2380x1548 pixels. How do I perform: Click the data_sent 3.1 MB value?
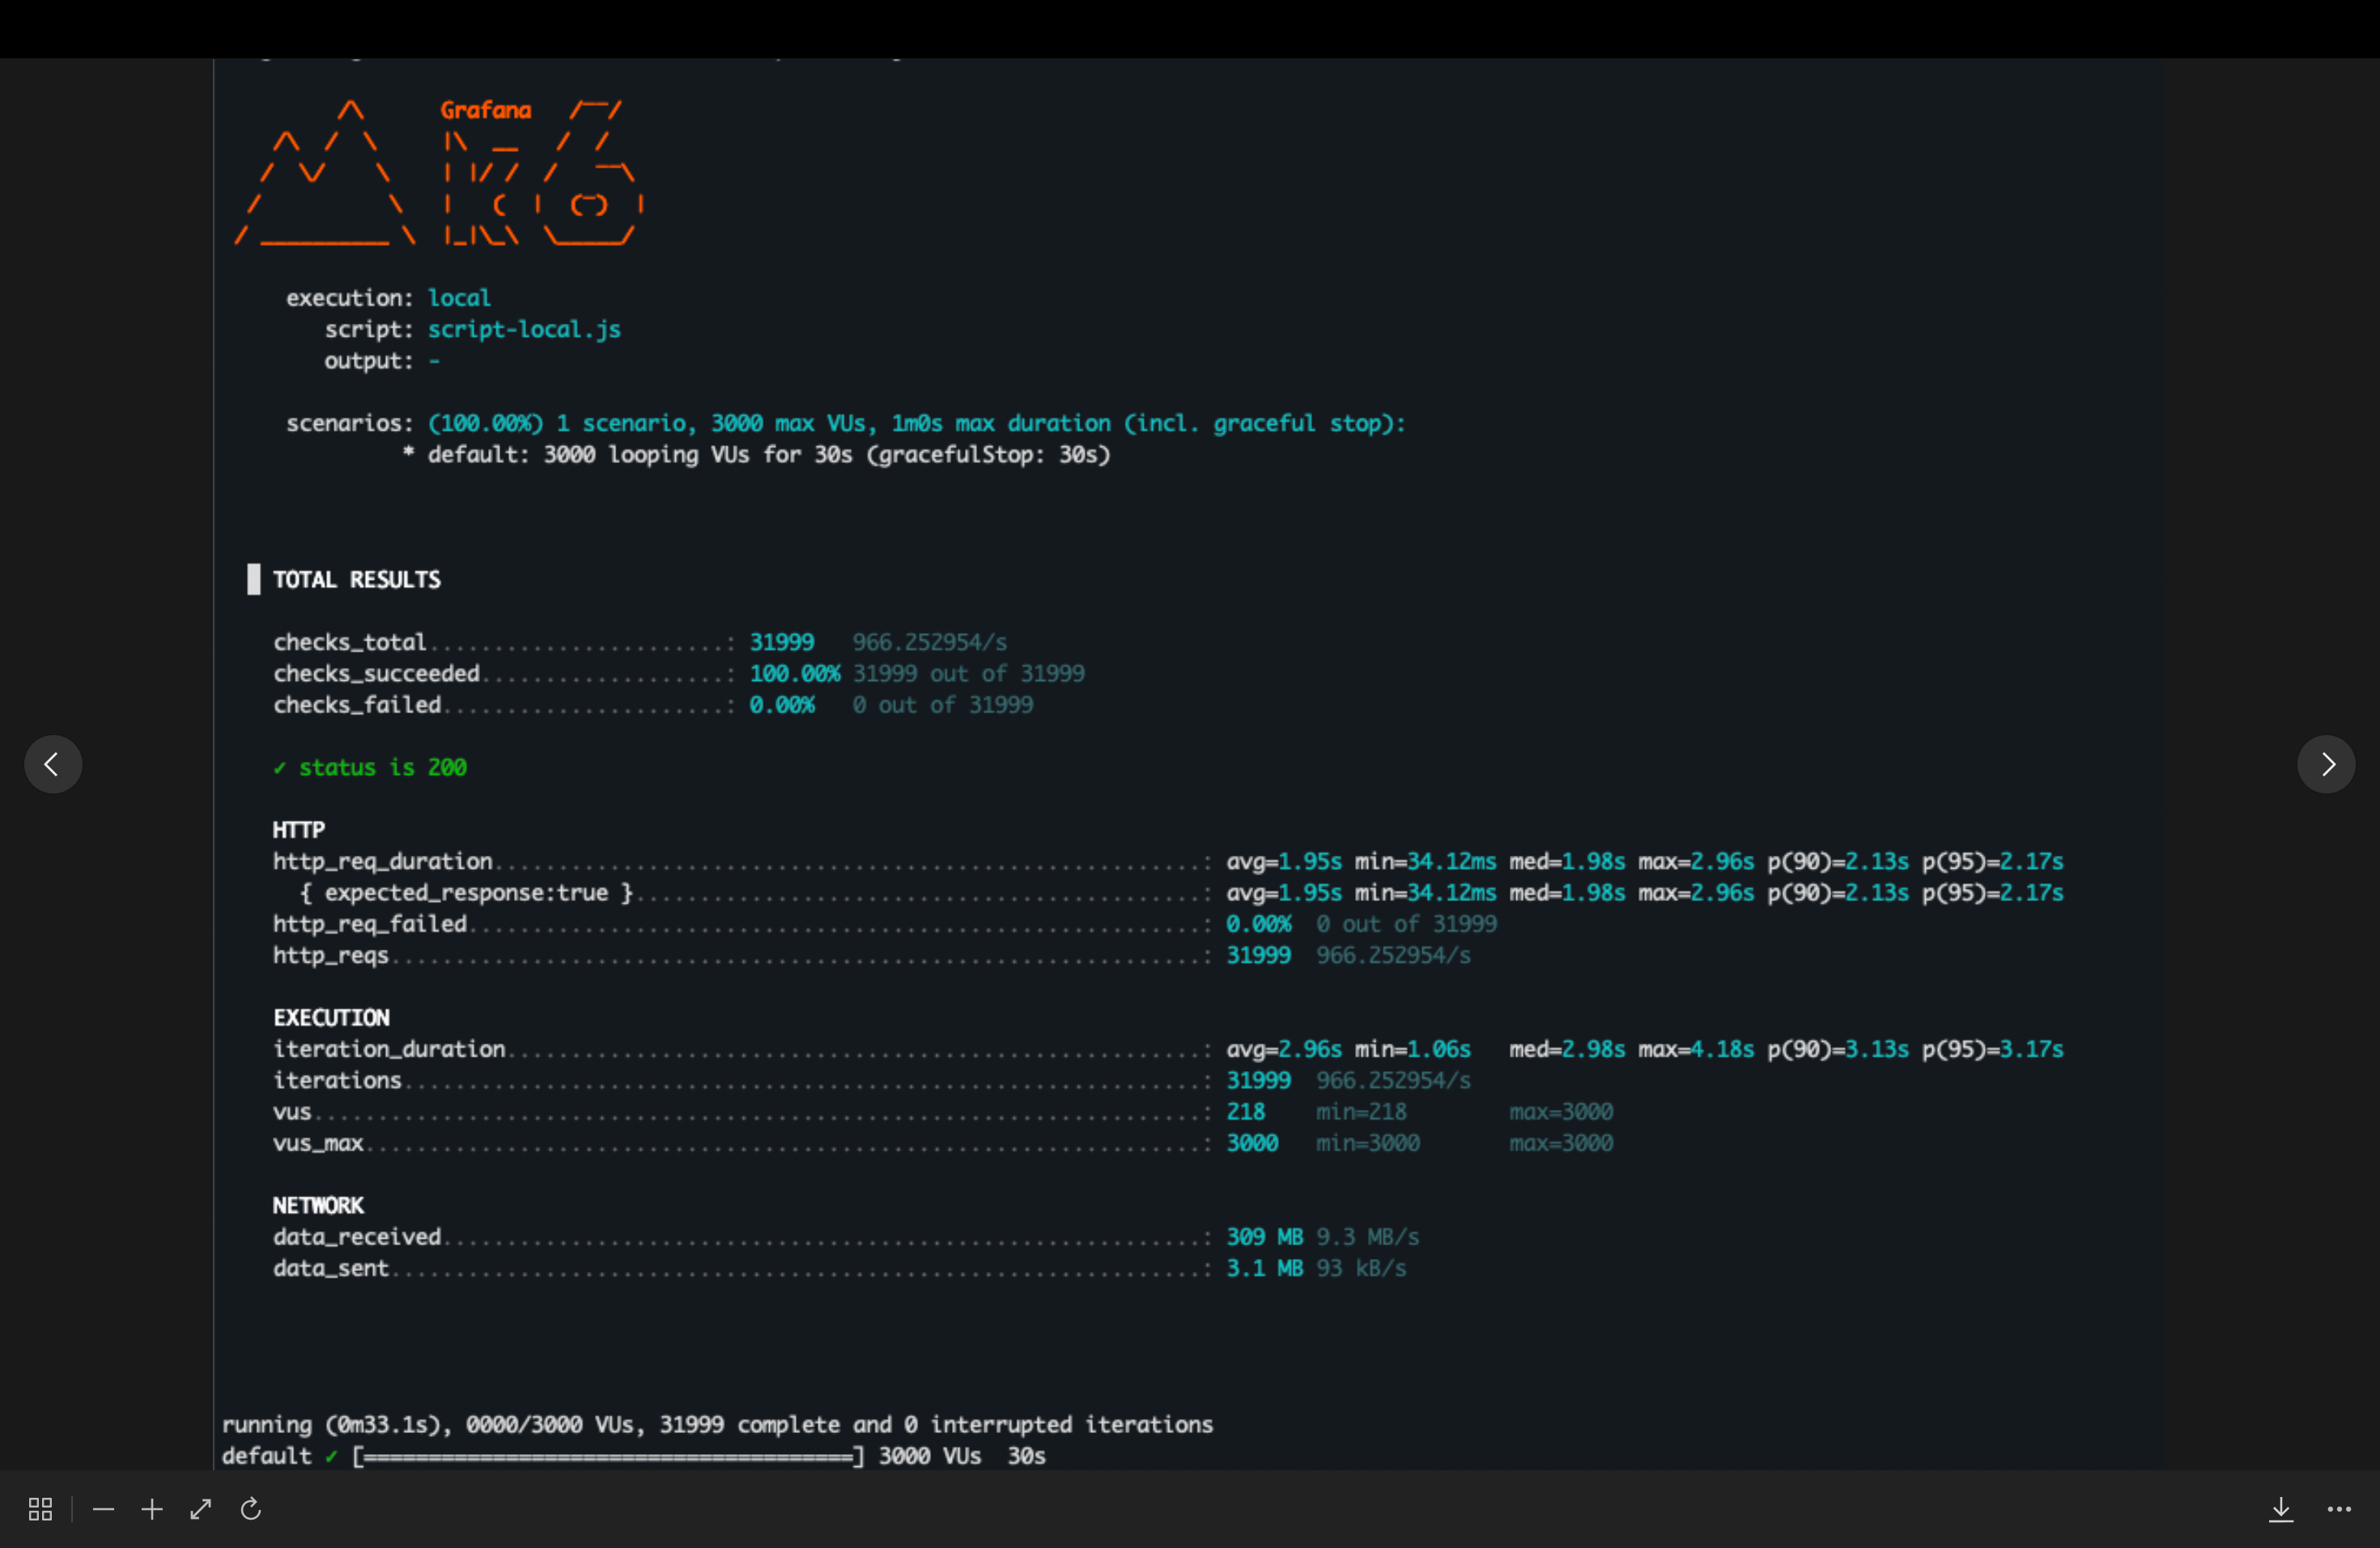click(x=1264, y=1268)
